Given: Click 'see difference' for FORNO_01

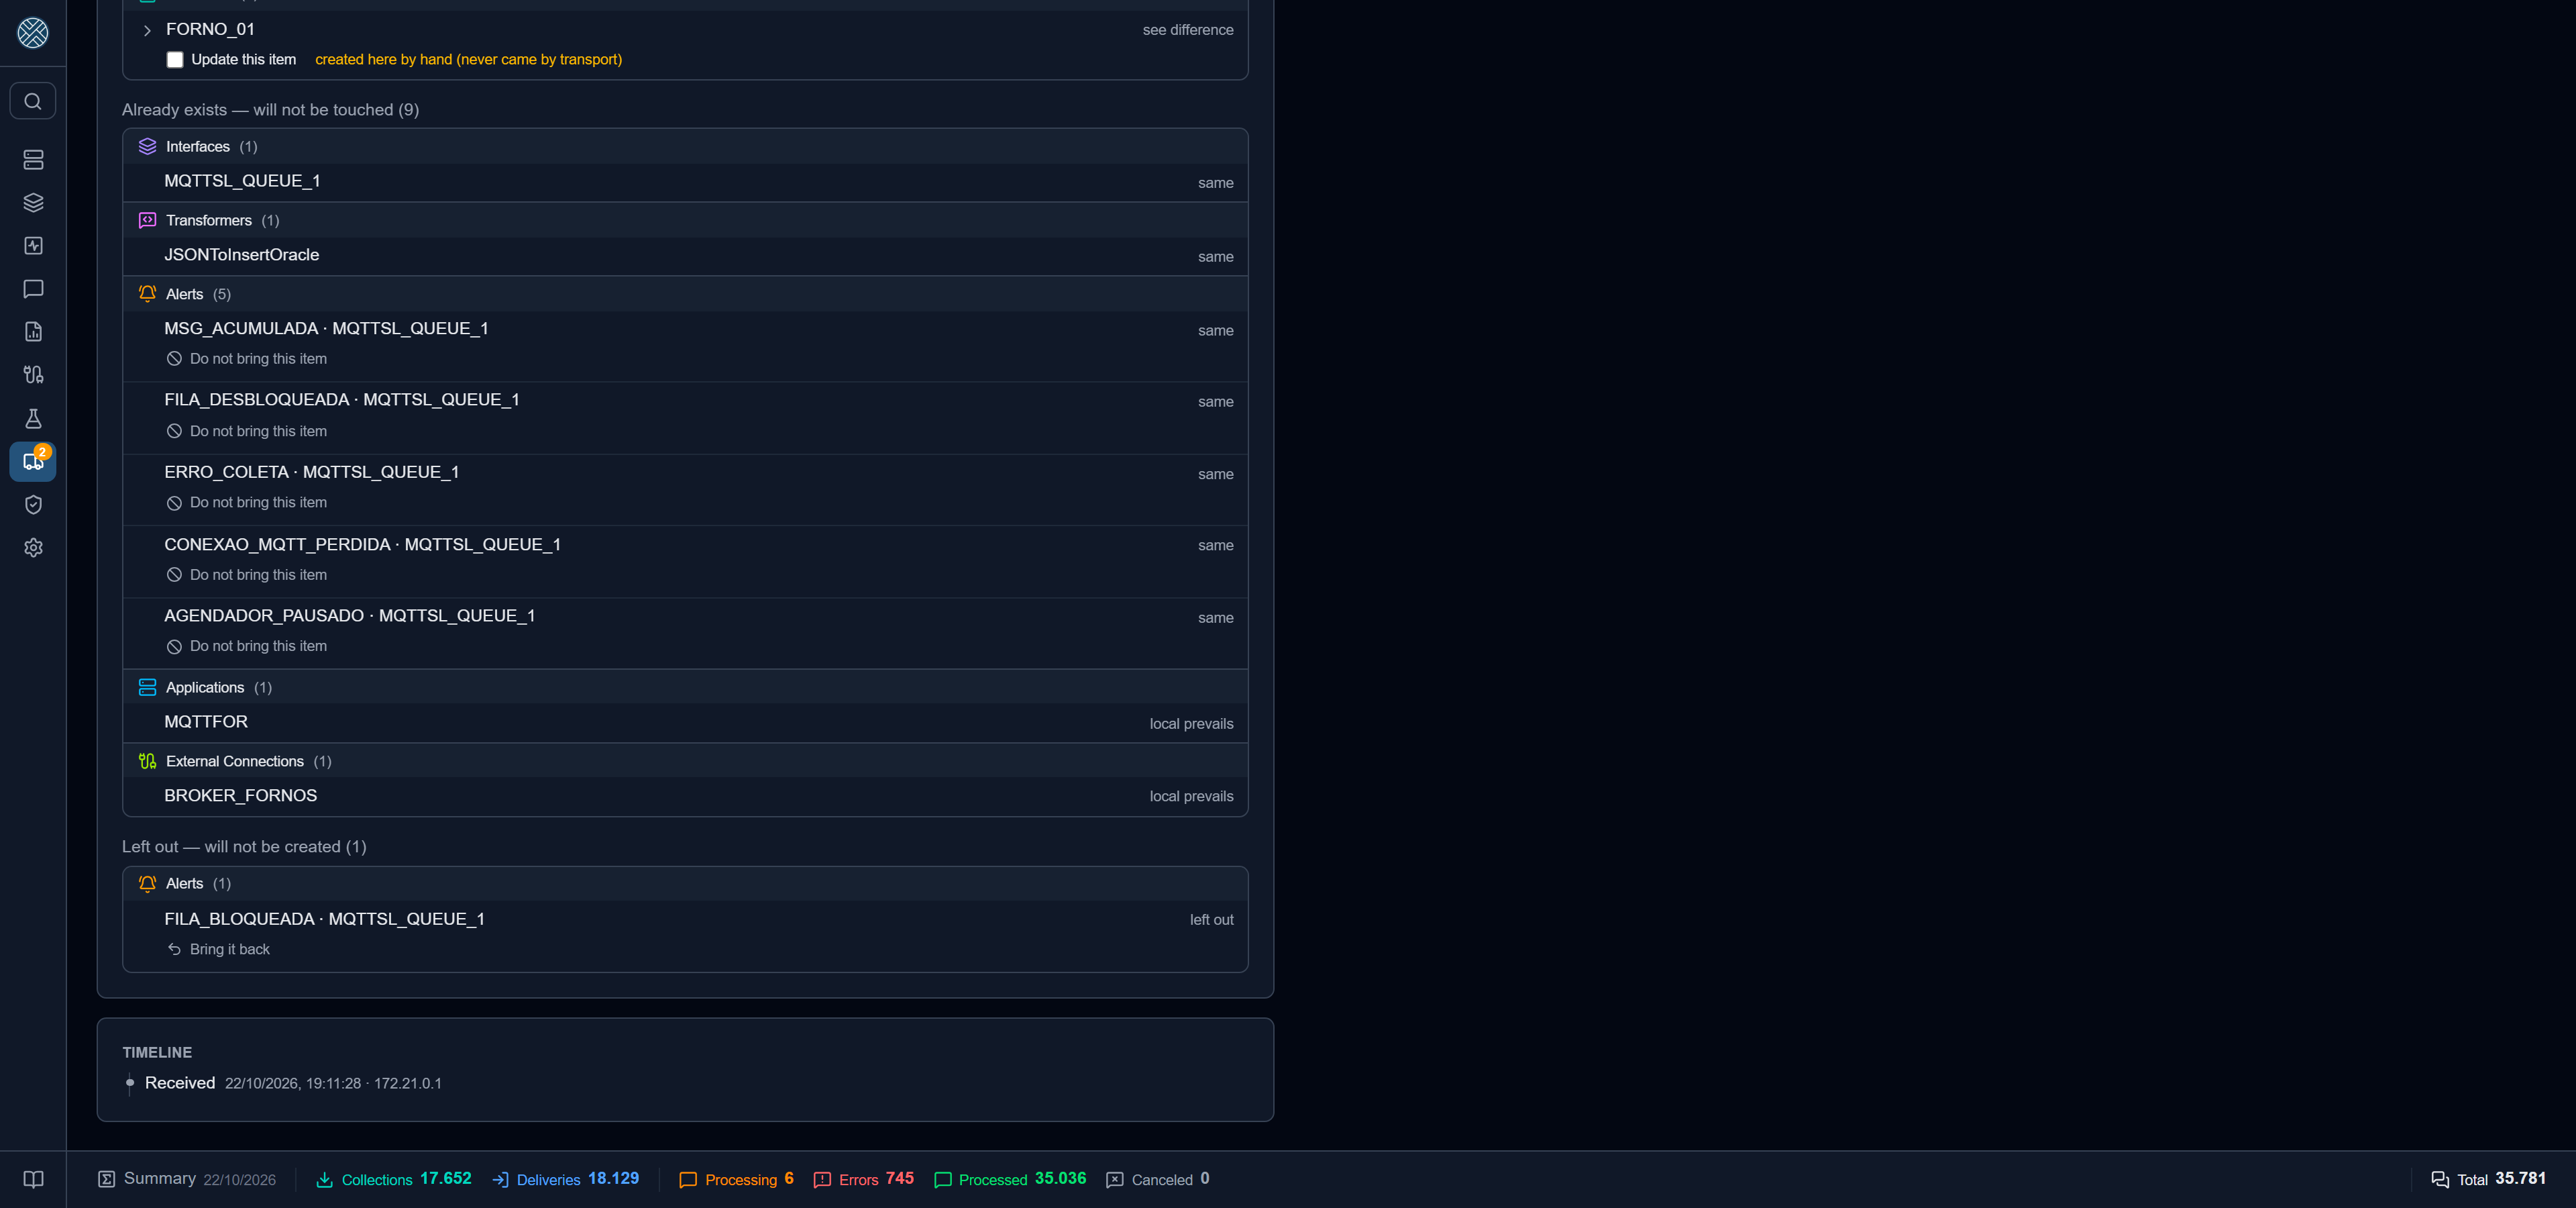Looking at the screenshot, I should click(1187, 30).
